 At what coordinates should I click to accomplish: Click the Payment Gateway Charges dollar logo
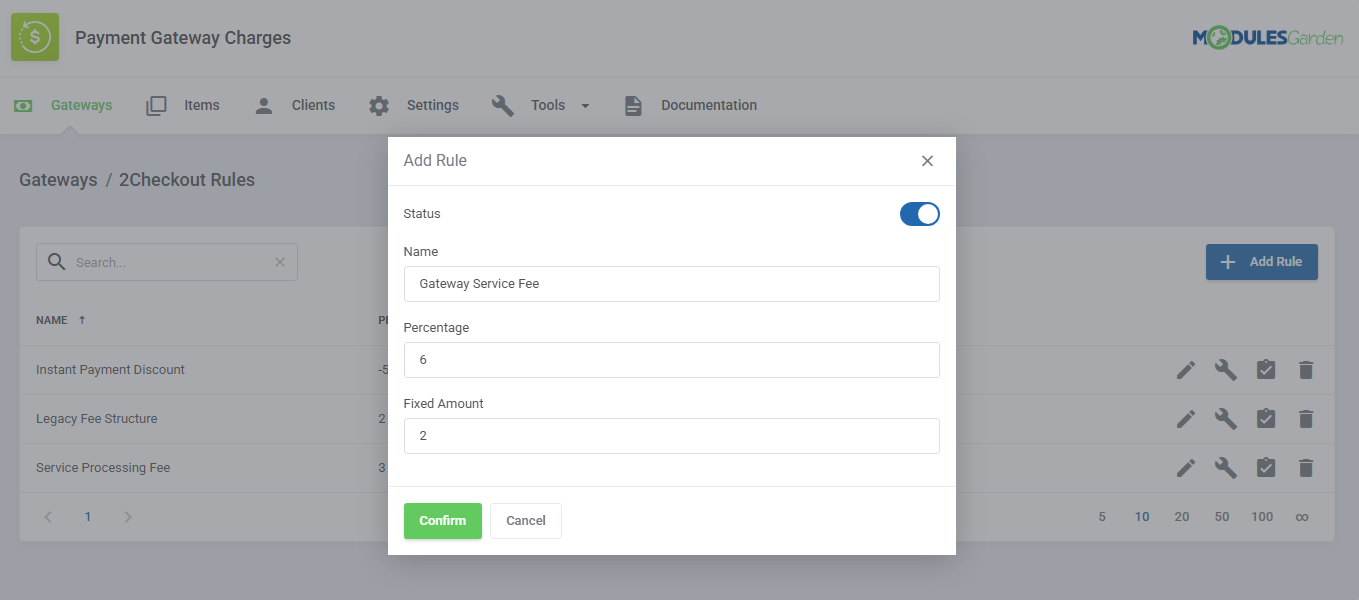35,36
